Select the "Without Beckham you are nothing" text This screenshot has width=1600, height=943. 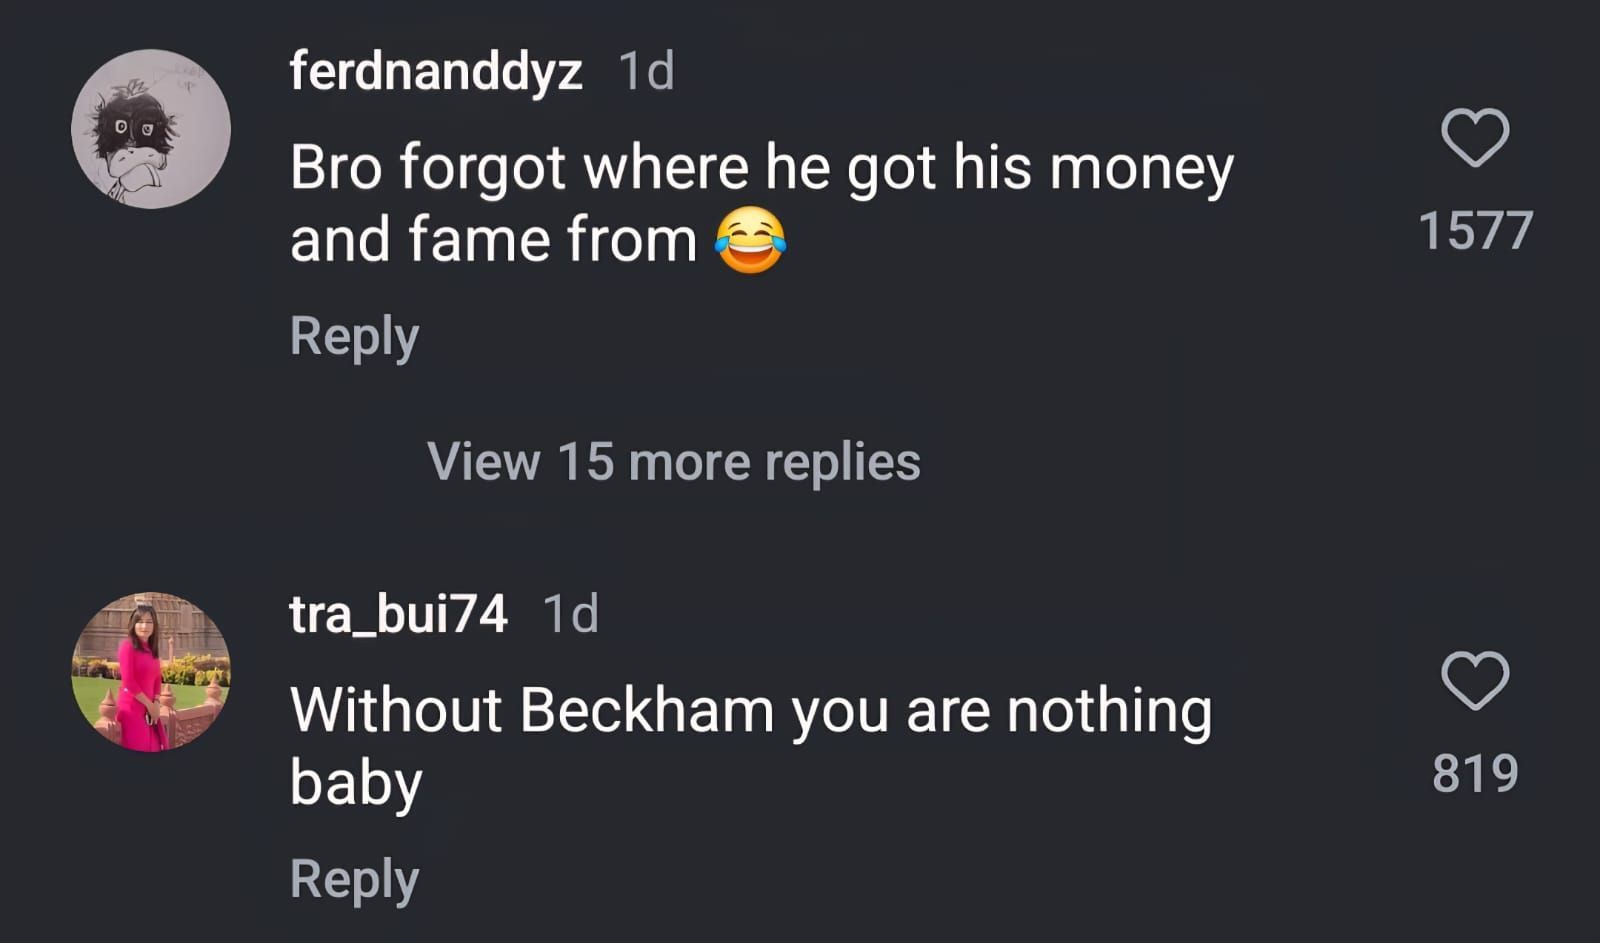click(x=750, y=711)
